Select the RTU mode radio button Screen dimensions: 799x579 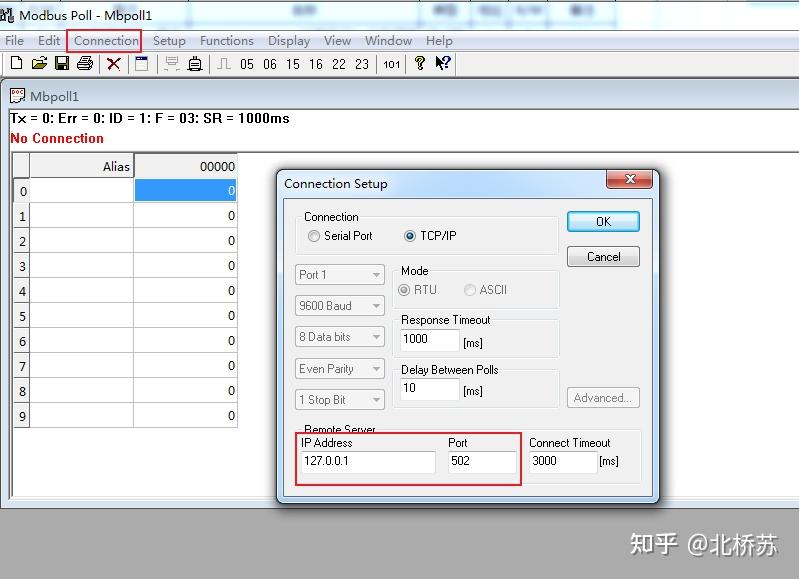404,290
